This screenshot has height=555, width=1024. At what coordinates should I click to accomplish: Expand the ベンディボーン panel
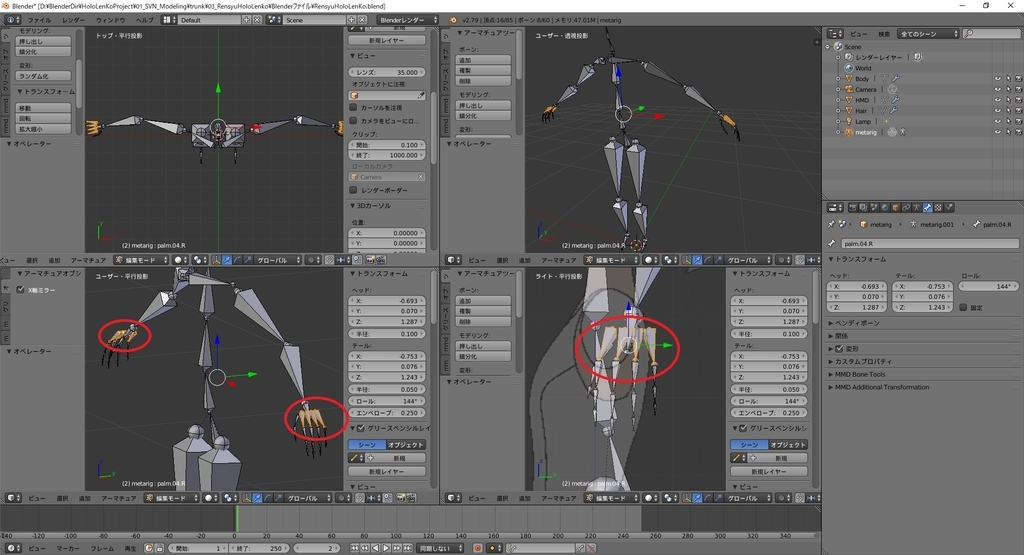855,323
